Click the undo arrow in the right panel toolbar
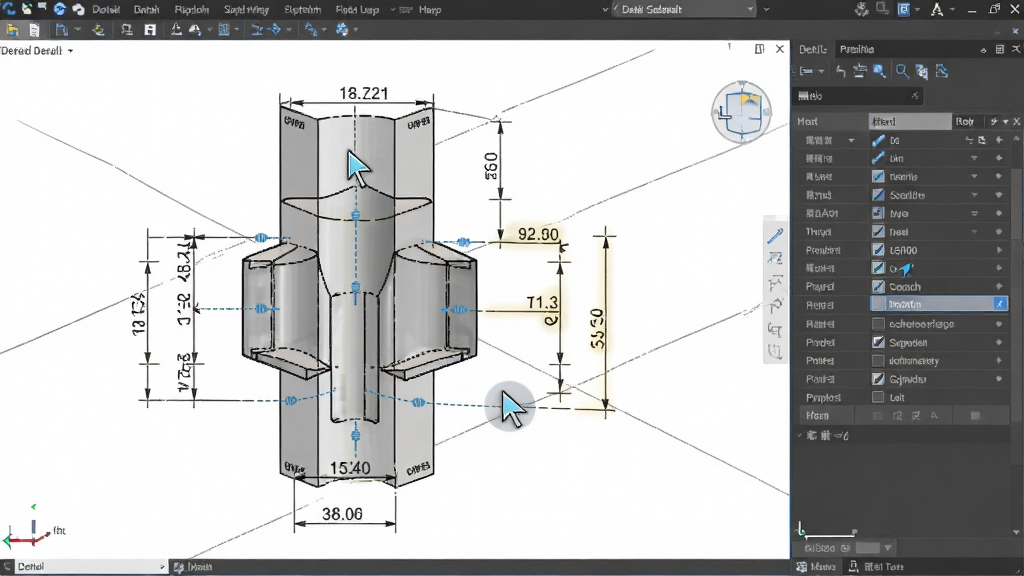Viewport: 1024px width, 576px height. [840, 71]
